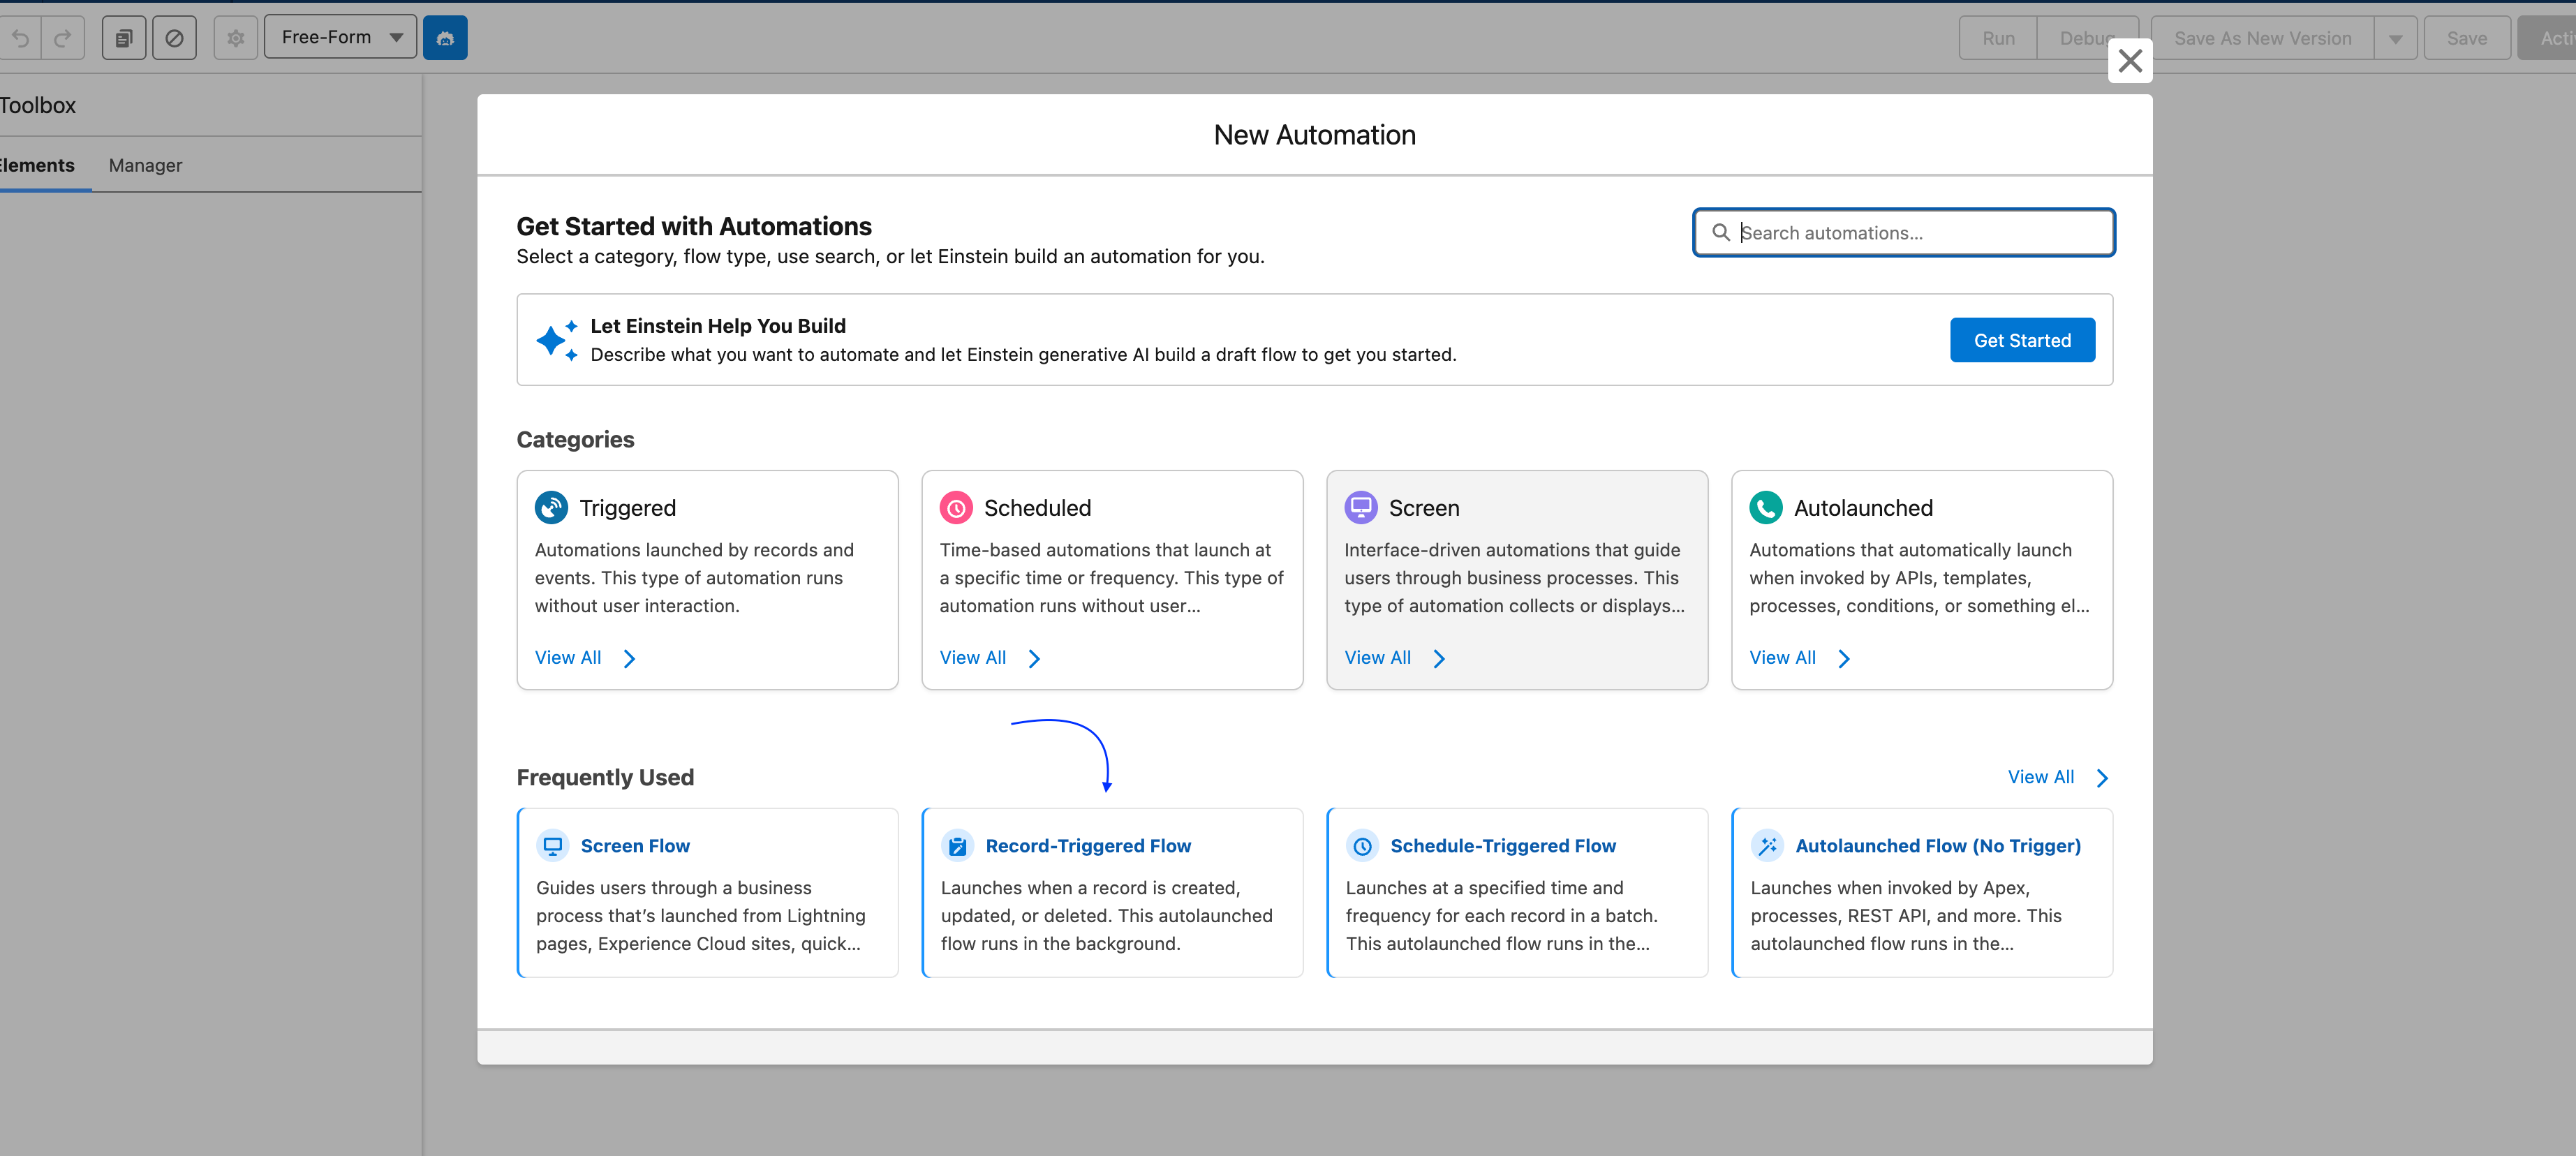
Task: Select the Record-Triggered Flow title
Action: coord(1088,846)
